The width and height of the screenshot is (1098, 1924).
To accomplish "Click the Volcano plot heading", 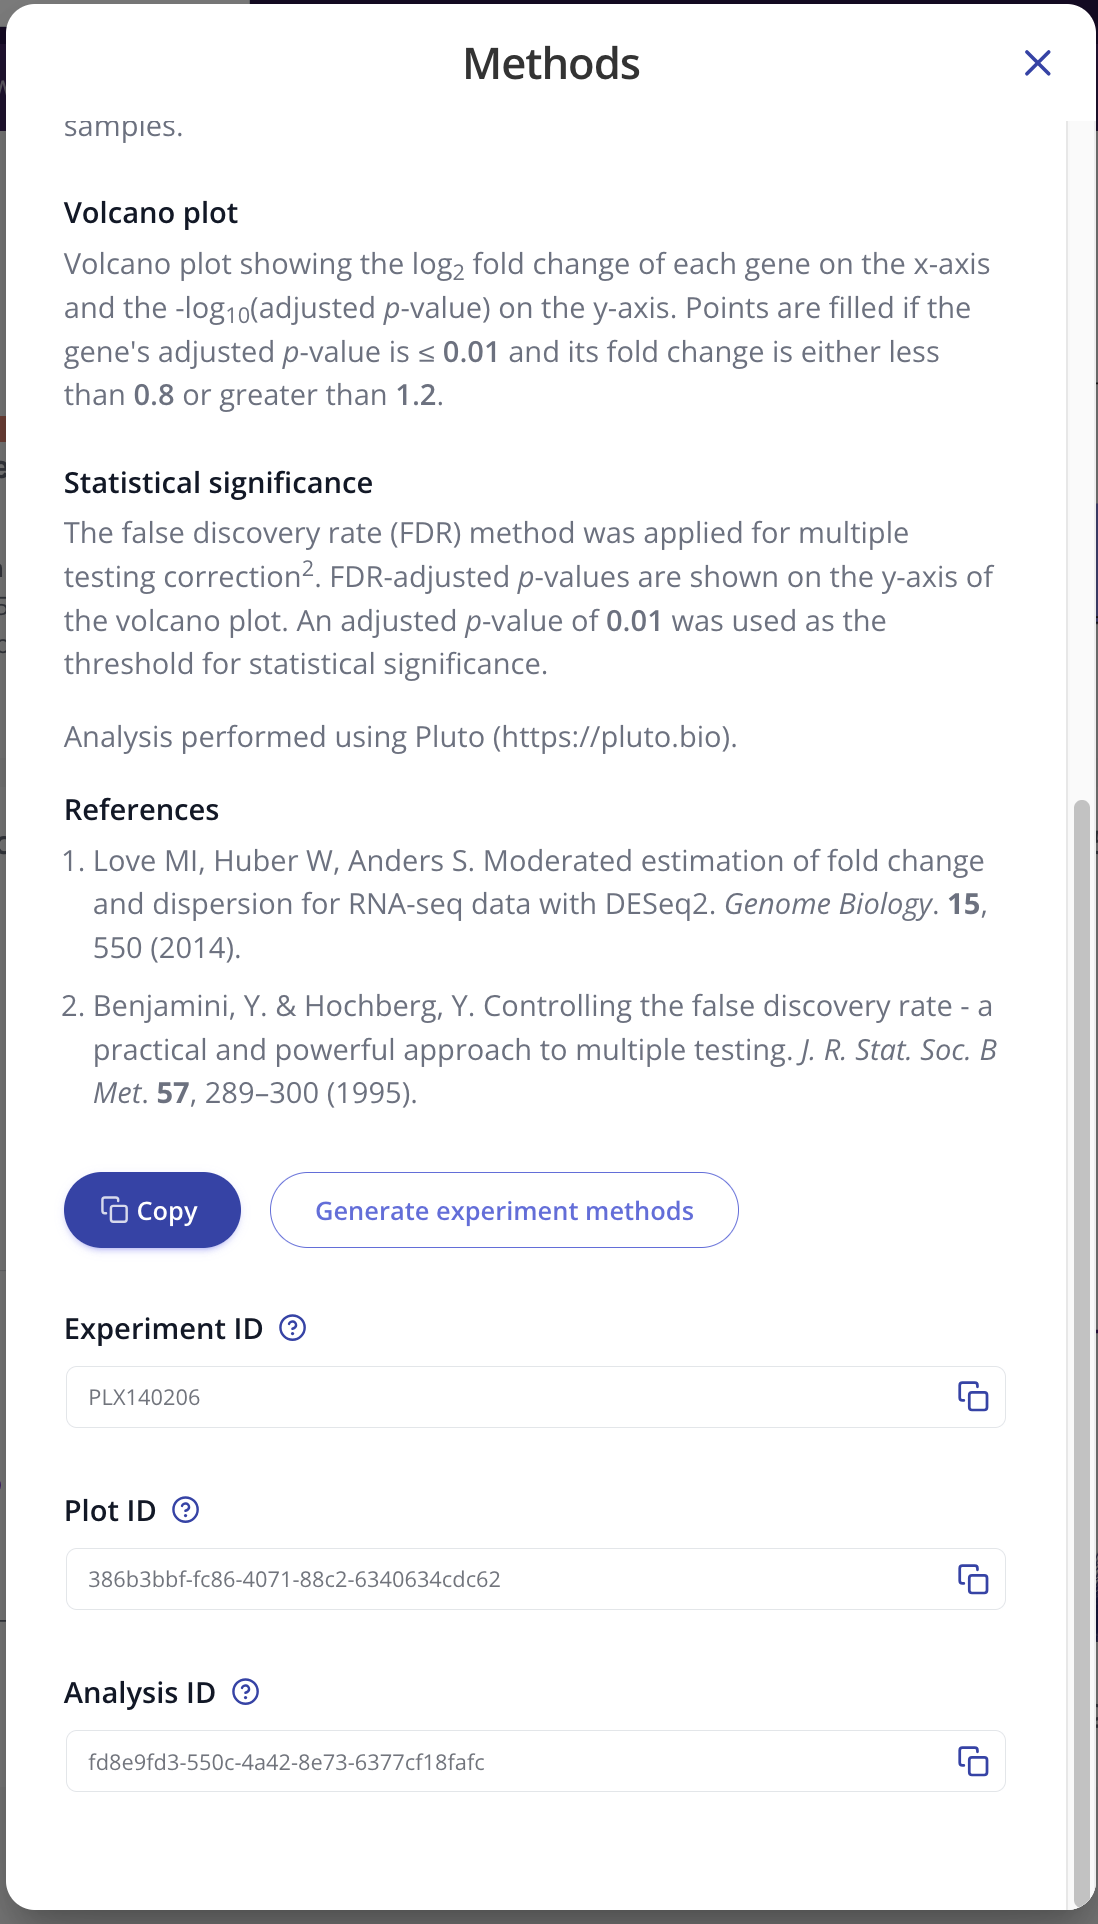I will [x=151, y=213].
